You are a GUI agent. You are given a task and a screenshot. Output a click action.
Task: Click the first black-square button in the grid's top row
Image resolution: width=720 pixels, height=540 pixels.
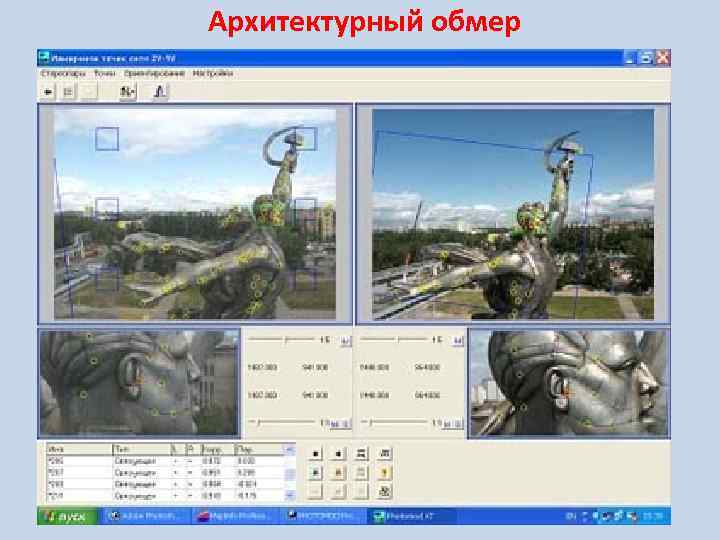point(315,454)
